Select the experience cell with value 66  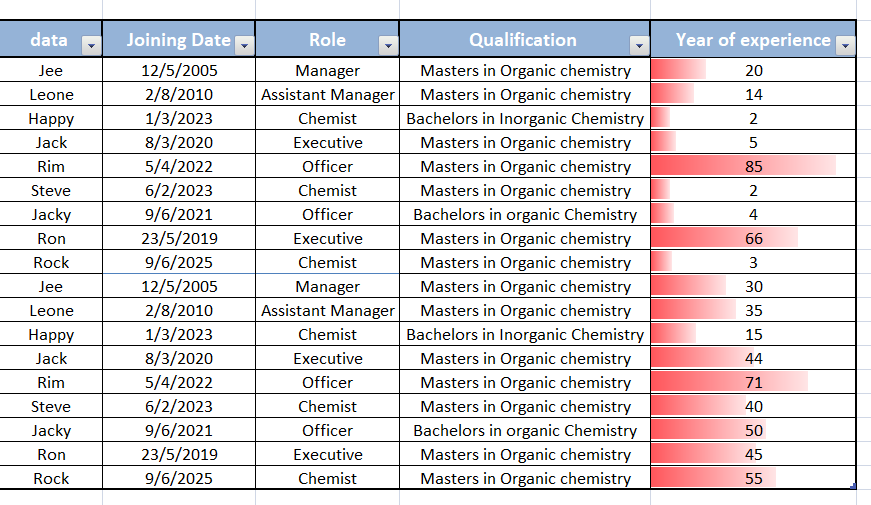click(x=753, y=239)
